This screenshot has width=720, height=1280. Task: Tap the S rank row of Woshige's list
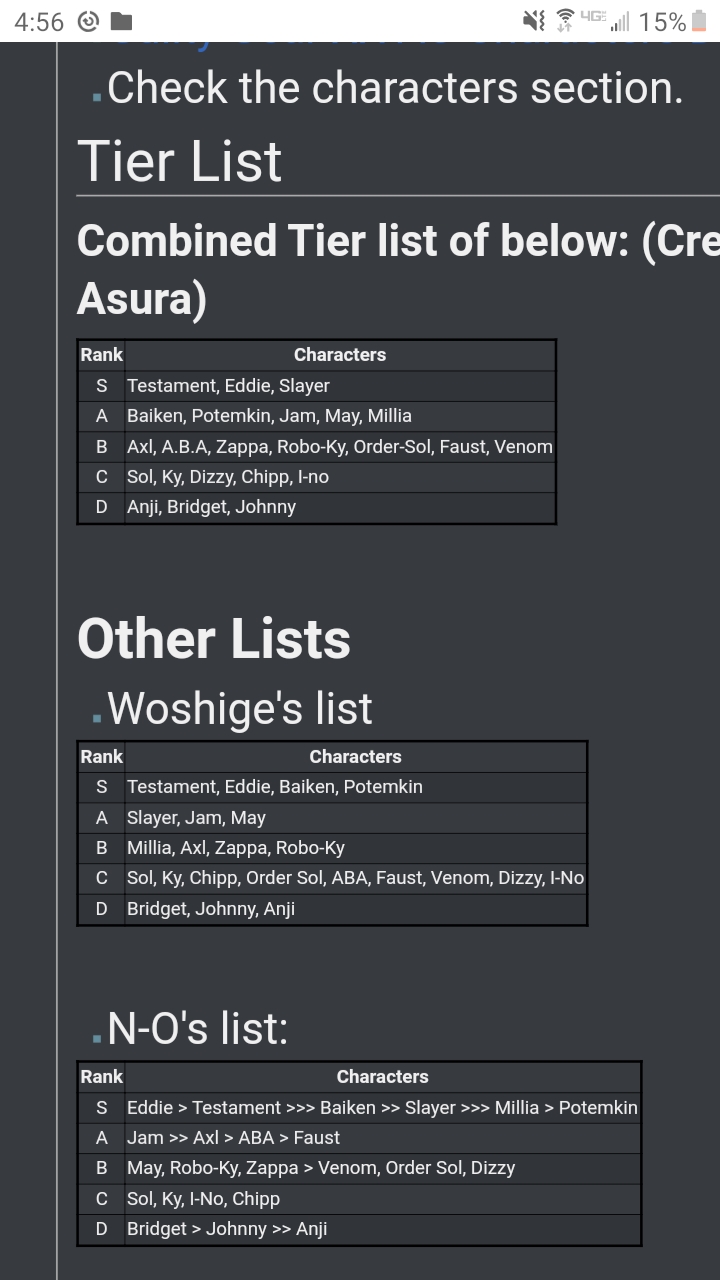point(332,787)
